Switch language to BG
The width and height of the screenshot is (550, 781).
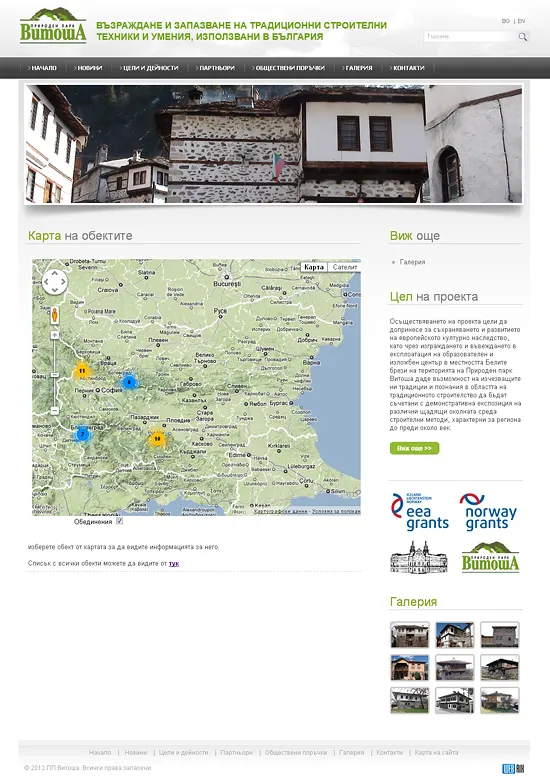(506, 21)
